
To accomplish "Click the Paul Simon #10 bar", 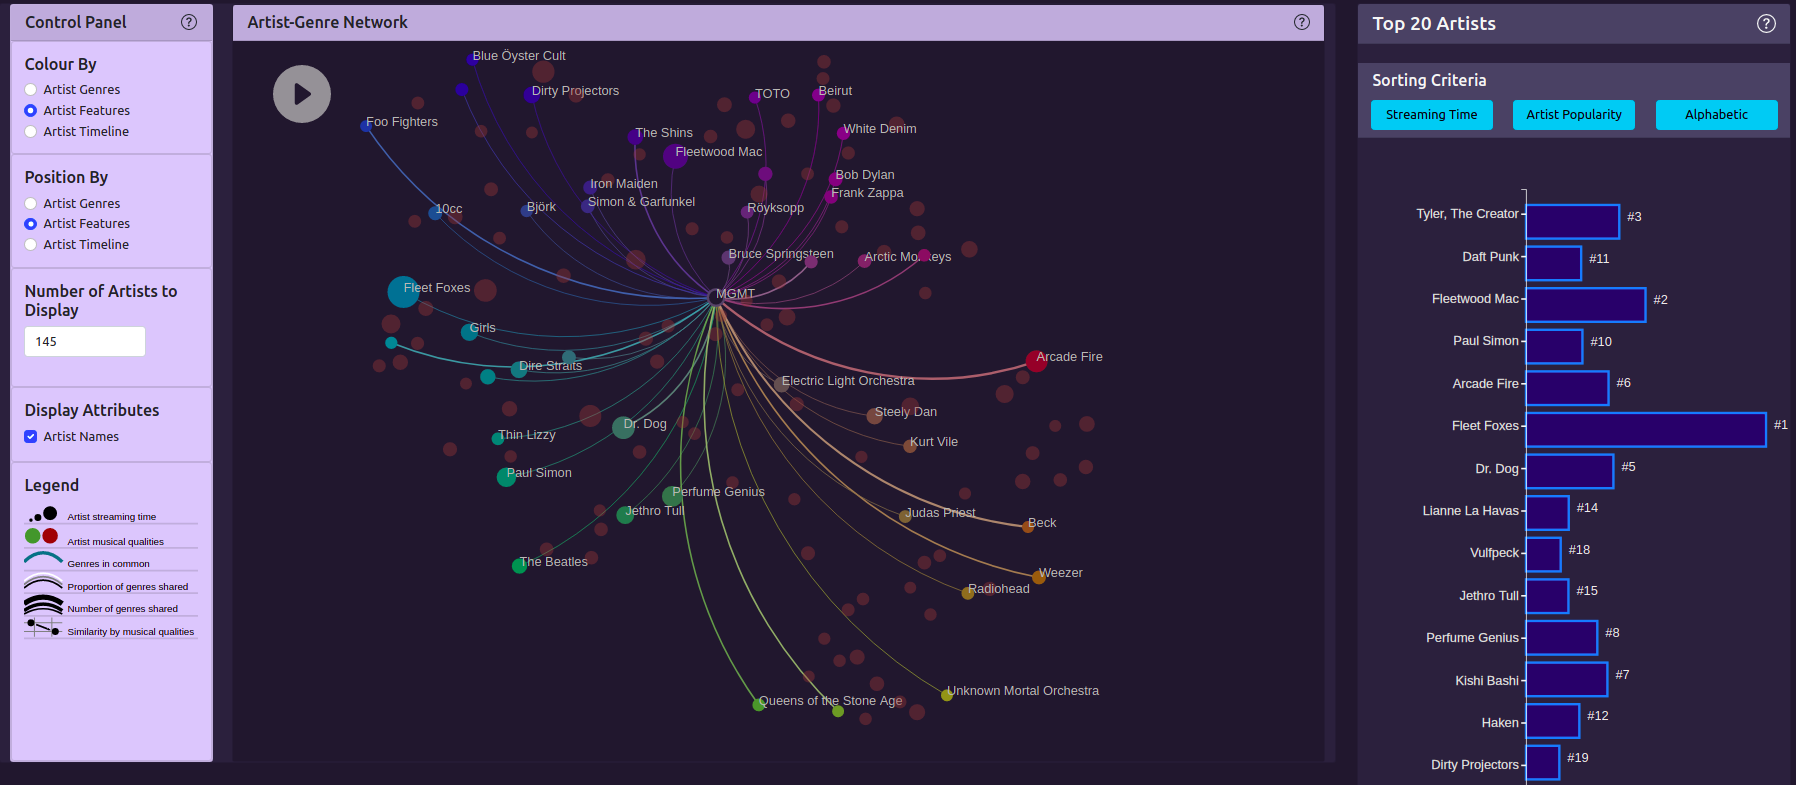I will click(1554, 346).
